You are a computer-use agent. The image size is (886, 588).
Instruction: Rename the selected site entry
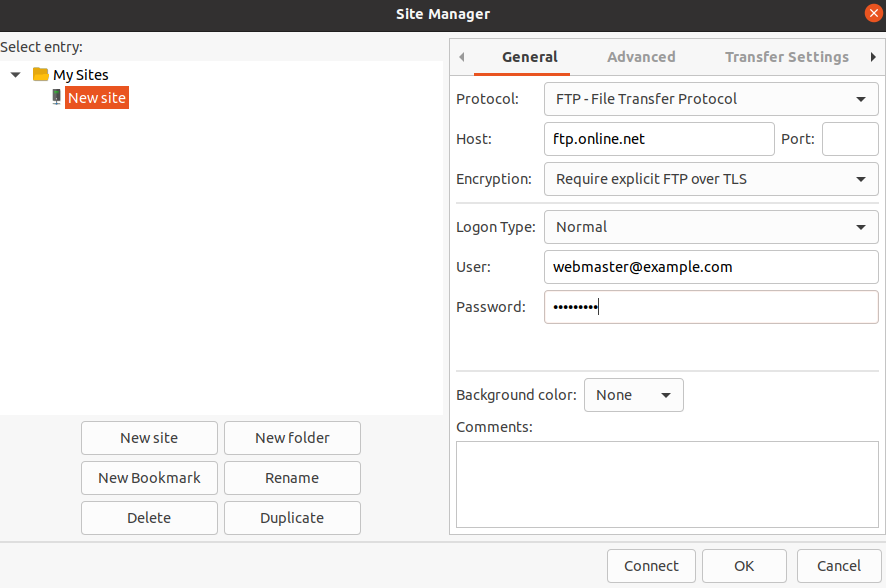292,478
